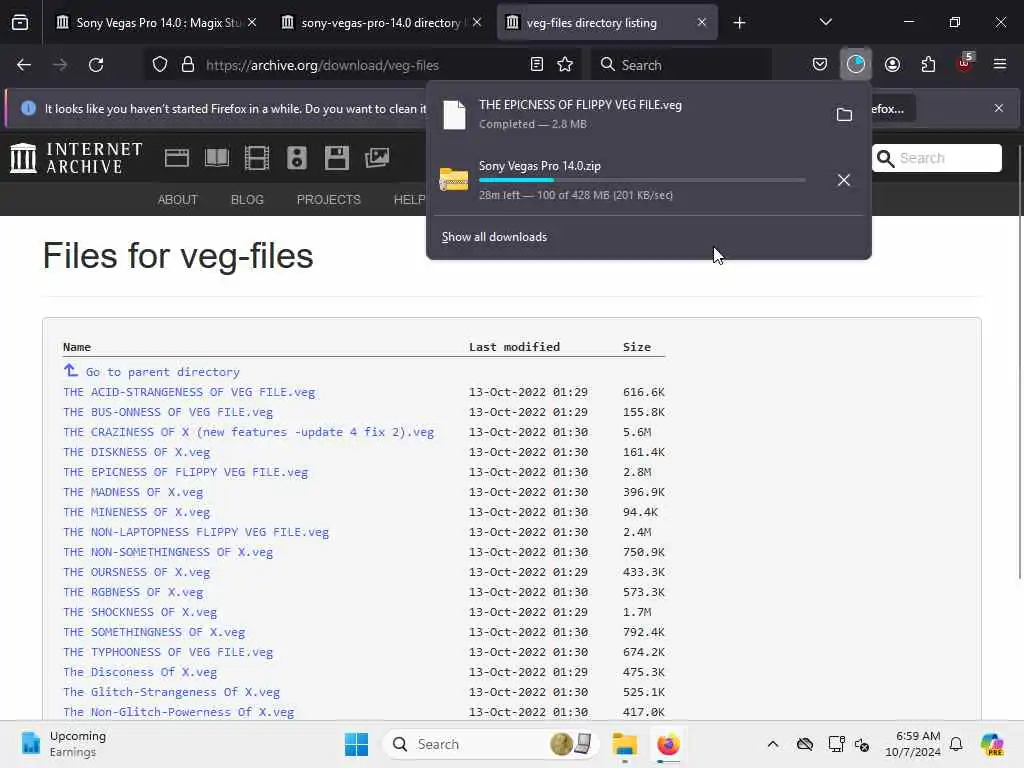The width and height of the screenshot is (1024, 768).
Task: List all tabs dropdown arrow
Action: click(825, 23)
